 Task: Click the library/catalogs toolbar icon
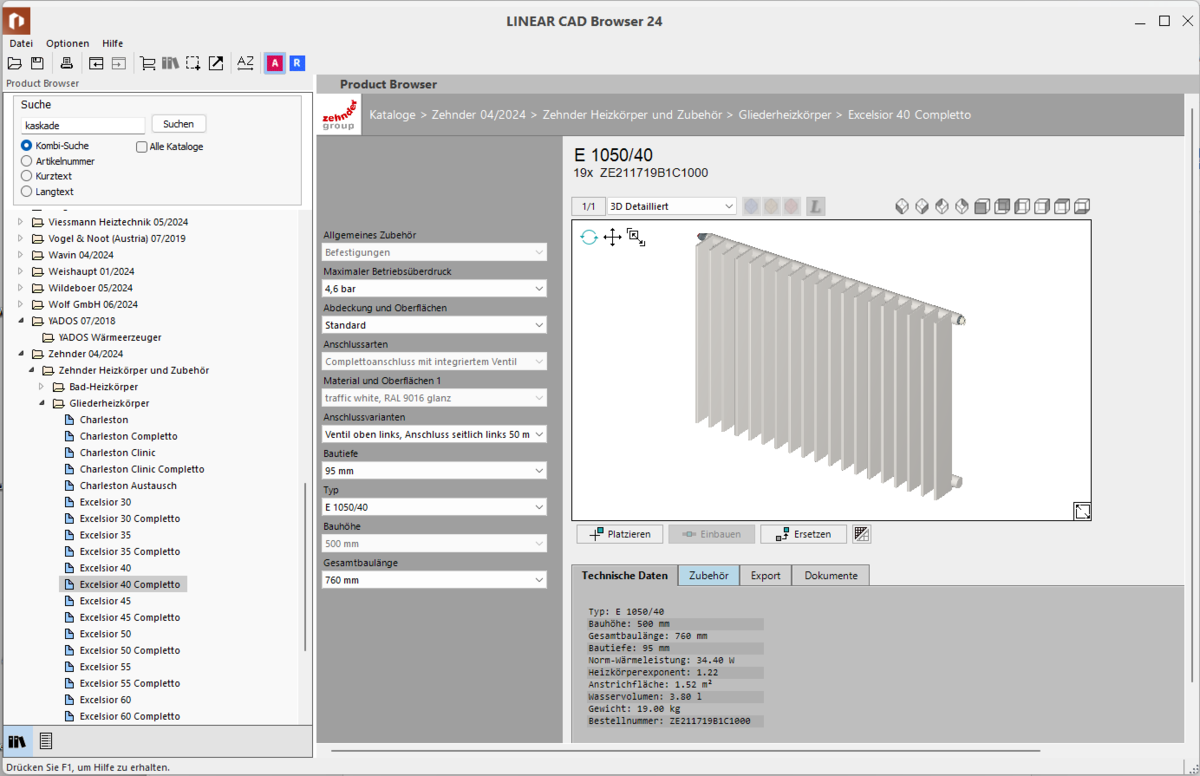(x=168, y=62)
